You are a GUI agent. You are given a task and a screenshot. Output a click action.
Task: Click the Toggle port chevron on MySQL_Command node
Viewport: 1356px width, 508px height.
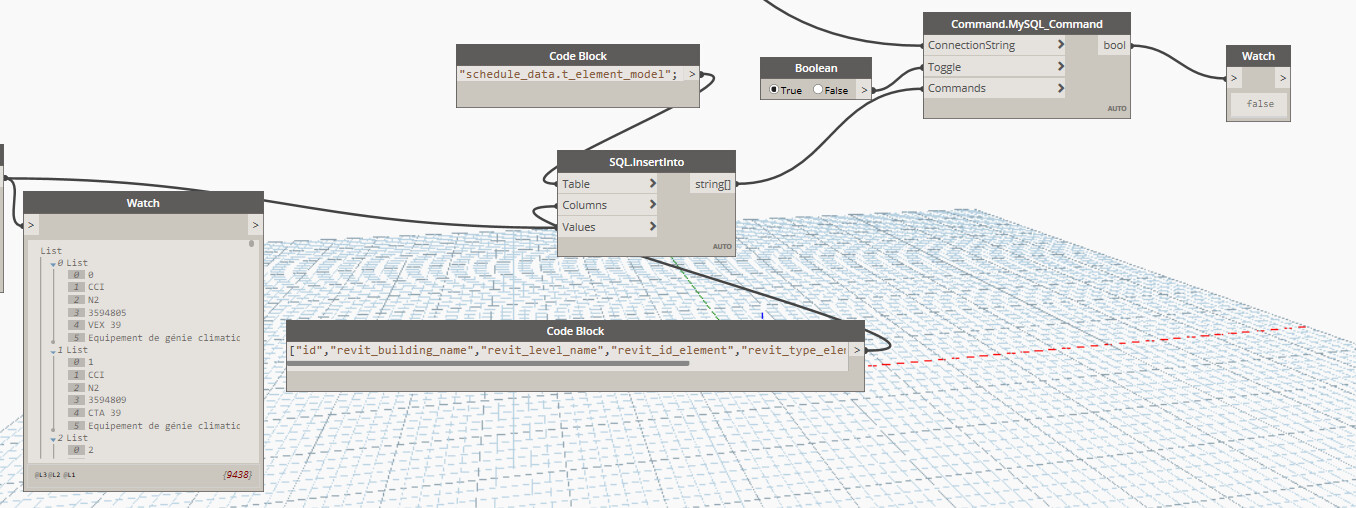[x=1060, y=67]
